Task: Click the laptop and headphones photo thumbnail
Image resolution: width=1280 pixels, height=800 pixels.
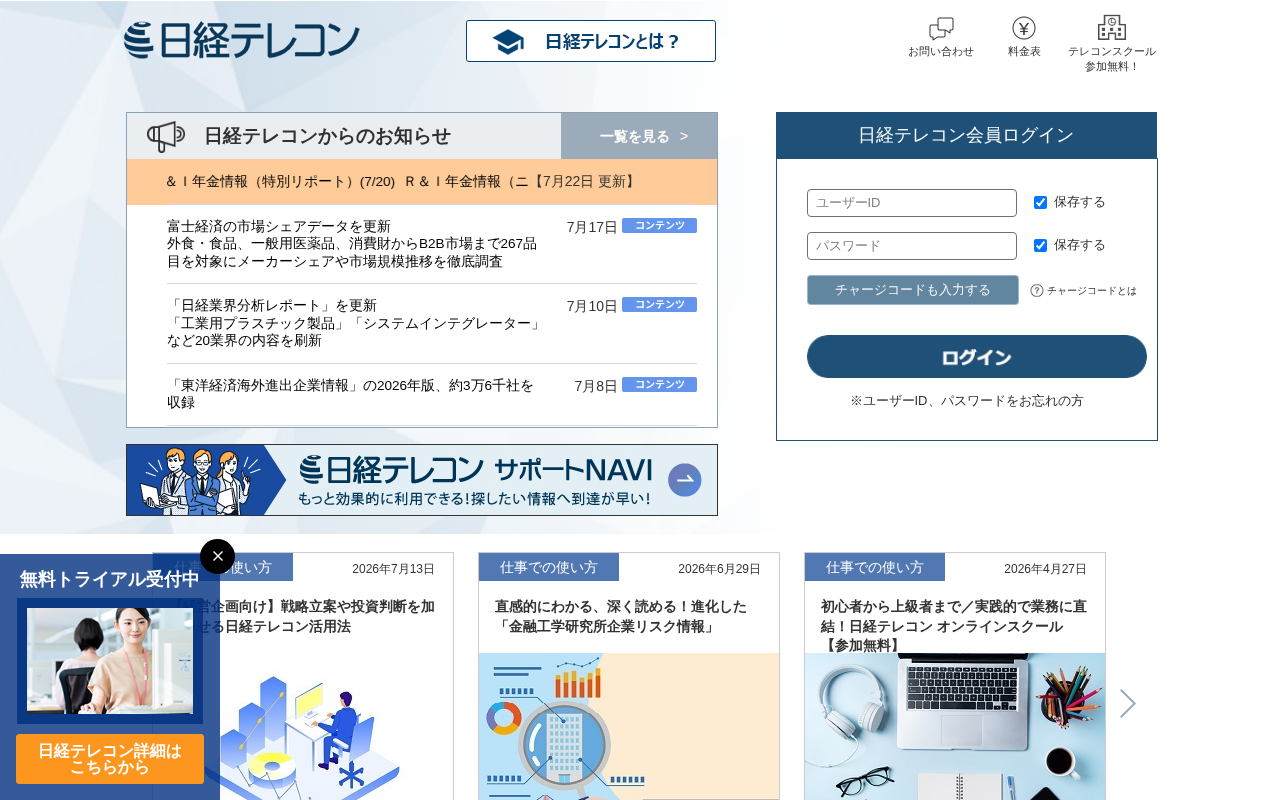Action: 955,727
